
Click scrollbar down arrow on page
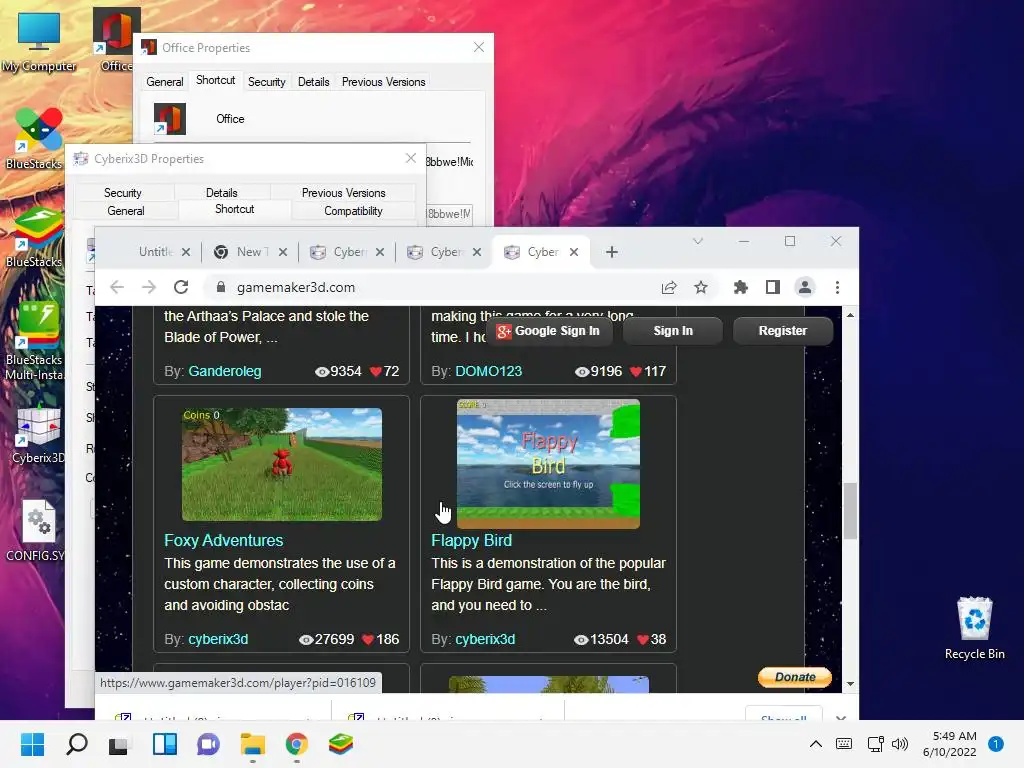click(x=850, y=684)
